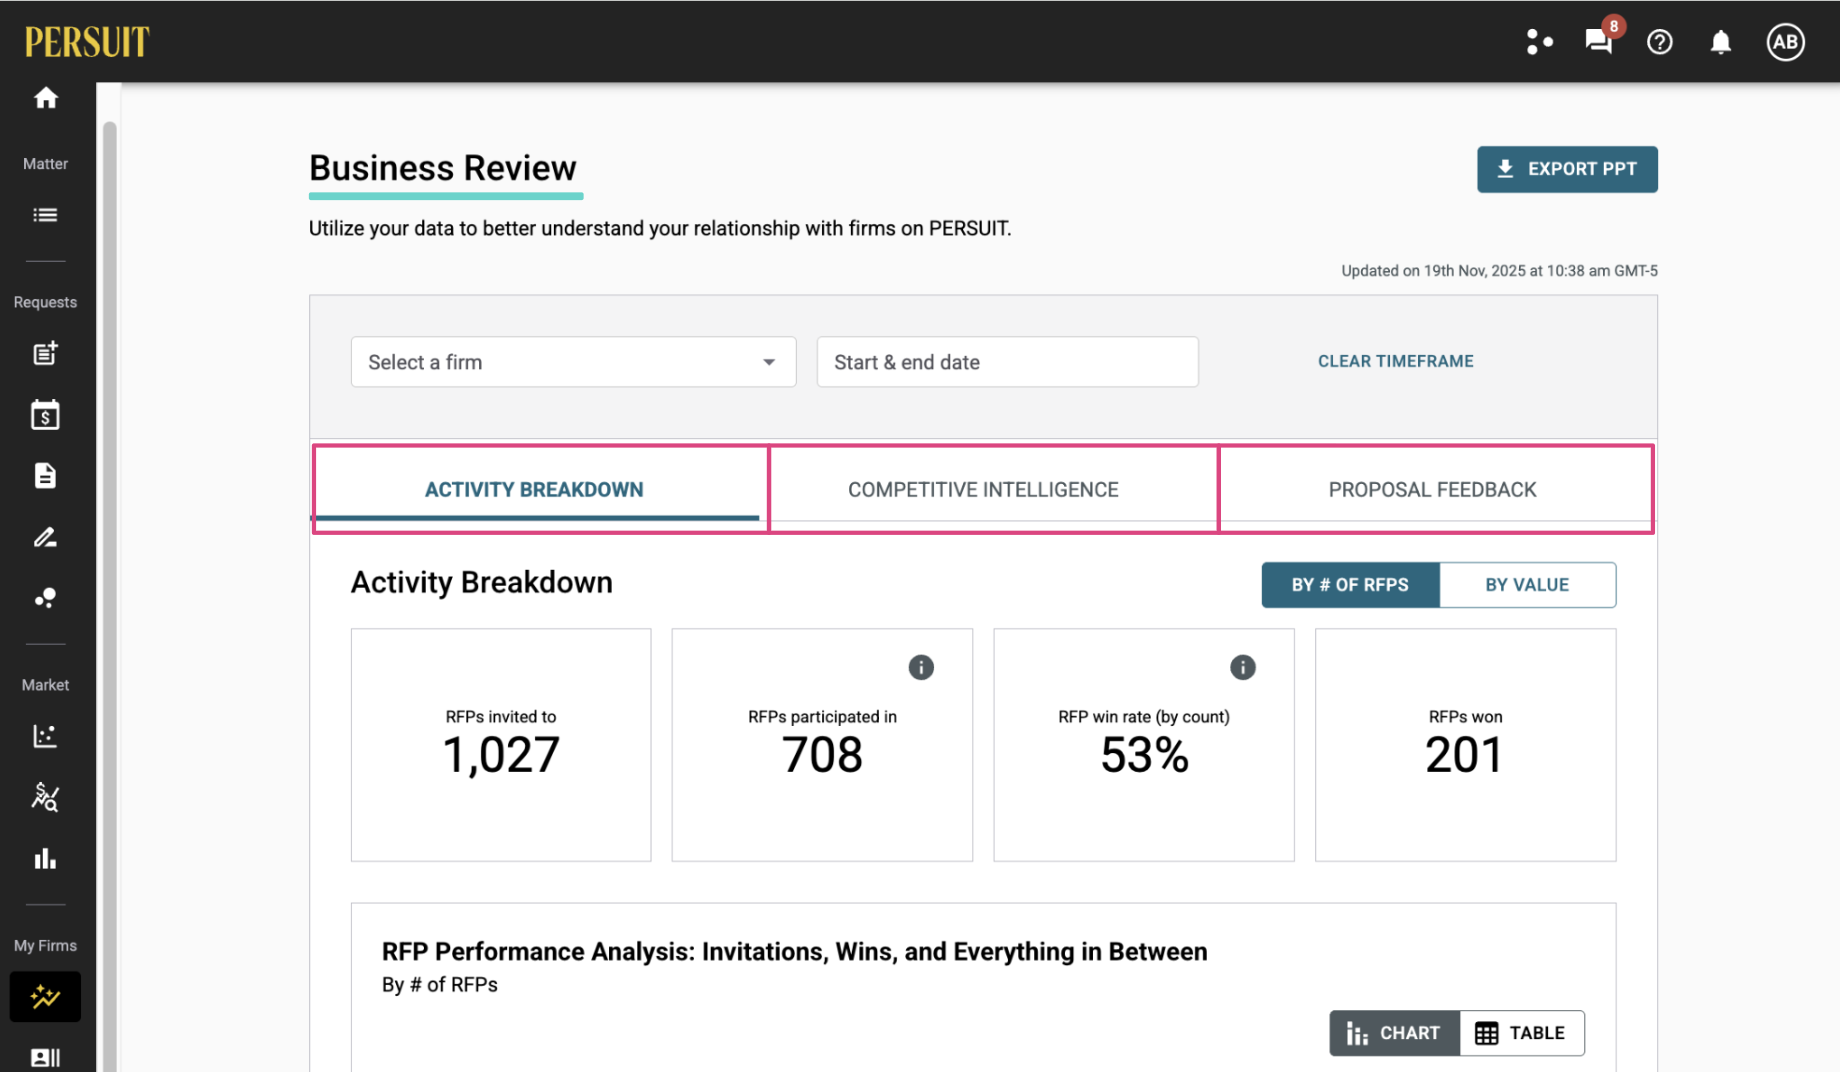This screenshot has width=1840, height=1072.
Task: Open messages with 8 unread badge
Action: click(1599, 41)
